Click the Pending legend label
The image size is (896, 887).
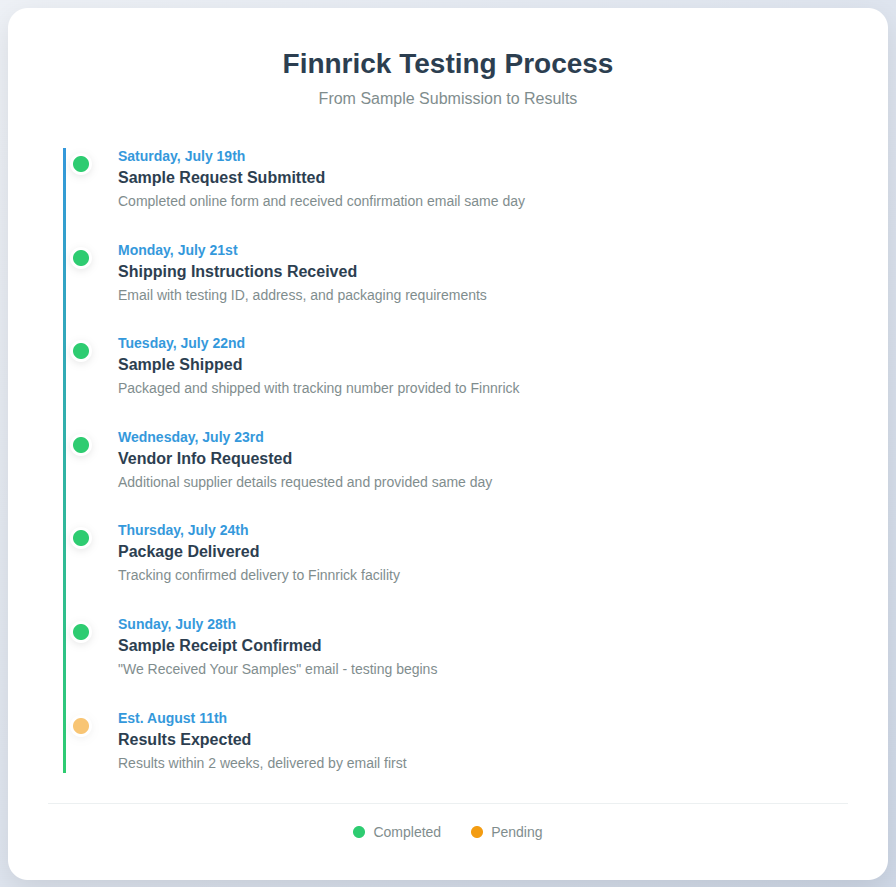tap(517, 832)
